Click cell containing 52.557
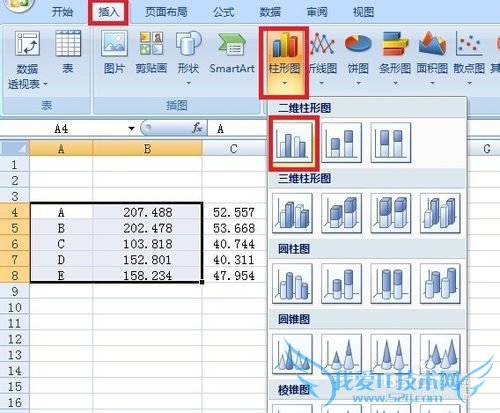This screenshot has width=500, height=413. coord(234,212)
